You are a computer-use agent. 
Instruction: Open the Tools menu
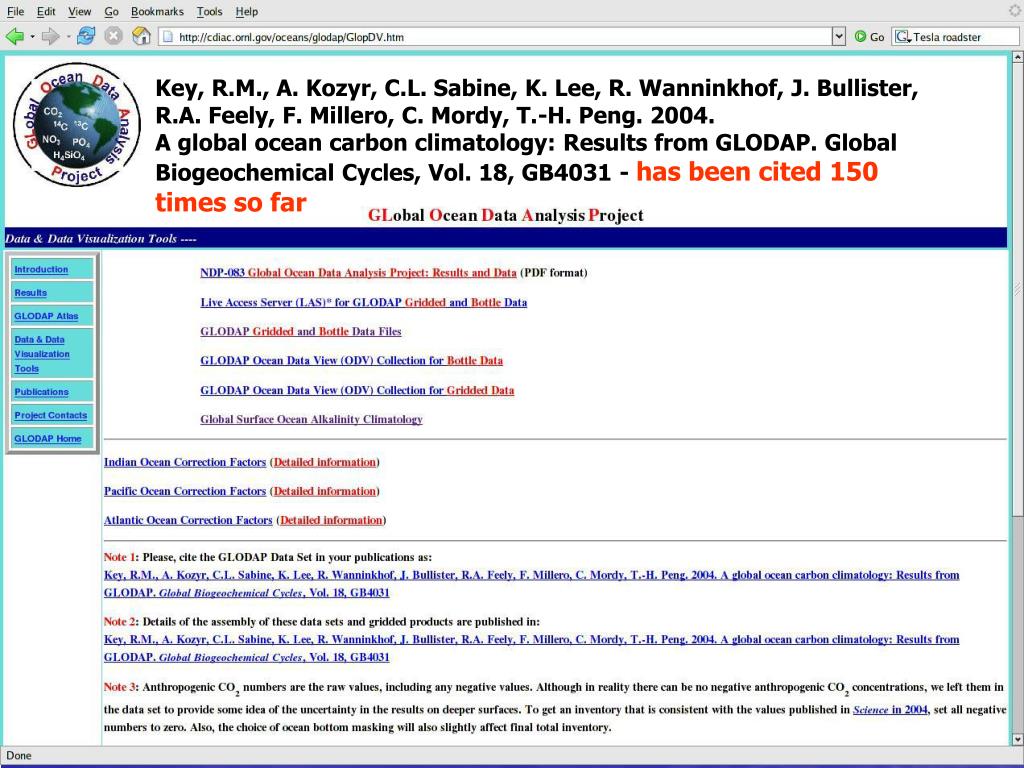tap(209, 12)
